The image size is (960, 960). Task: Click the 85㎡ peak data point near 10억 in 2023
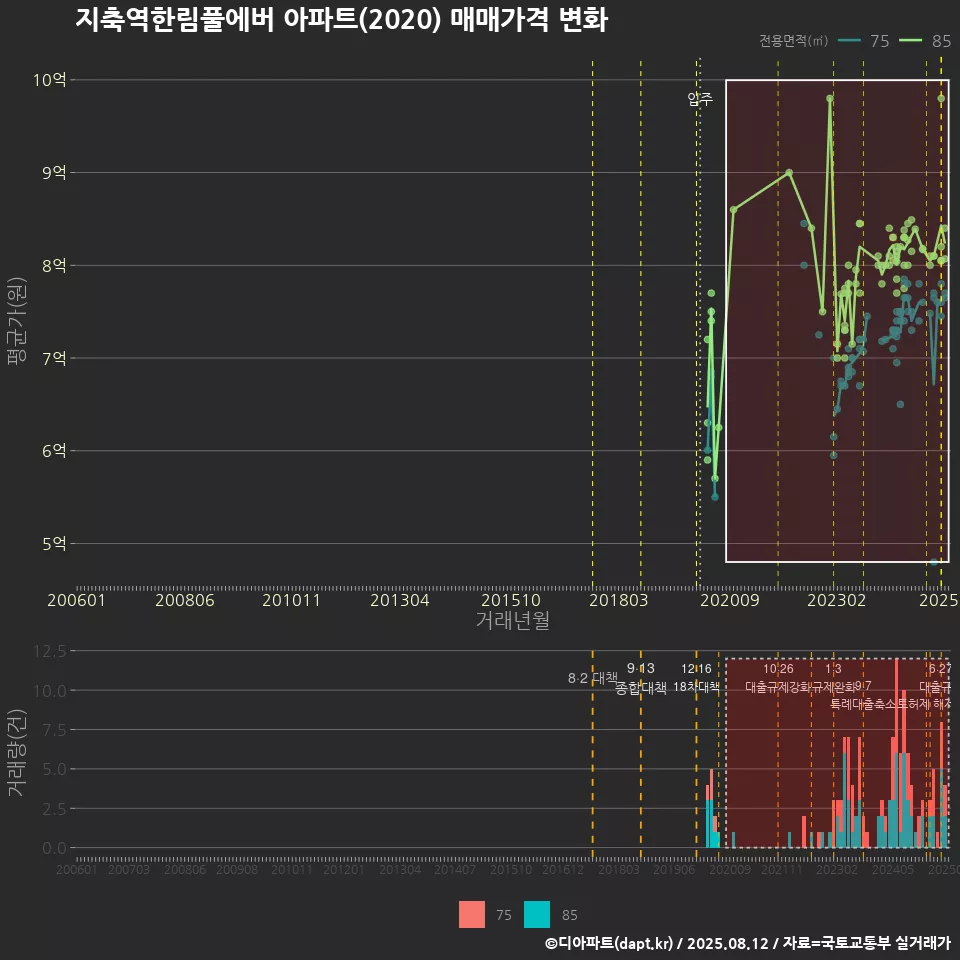(x=830, y=98)
